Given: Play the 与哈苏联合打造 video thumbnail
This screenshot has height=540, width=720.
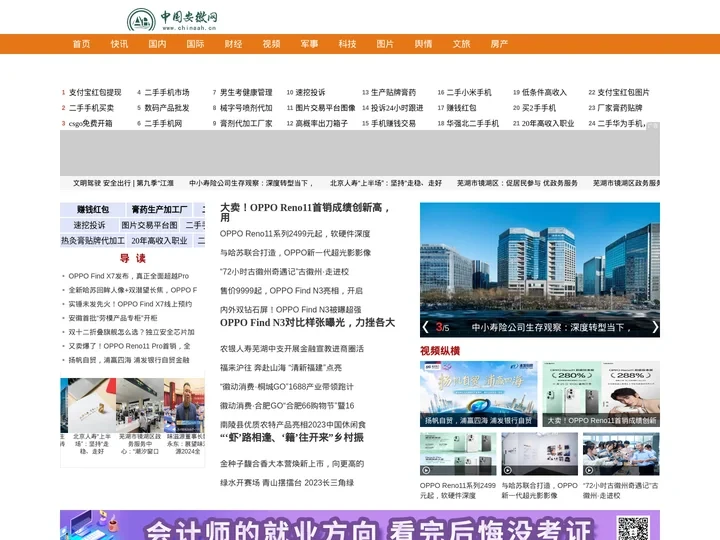Looking at the screenshot, I should click(x=540, y=454).
